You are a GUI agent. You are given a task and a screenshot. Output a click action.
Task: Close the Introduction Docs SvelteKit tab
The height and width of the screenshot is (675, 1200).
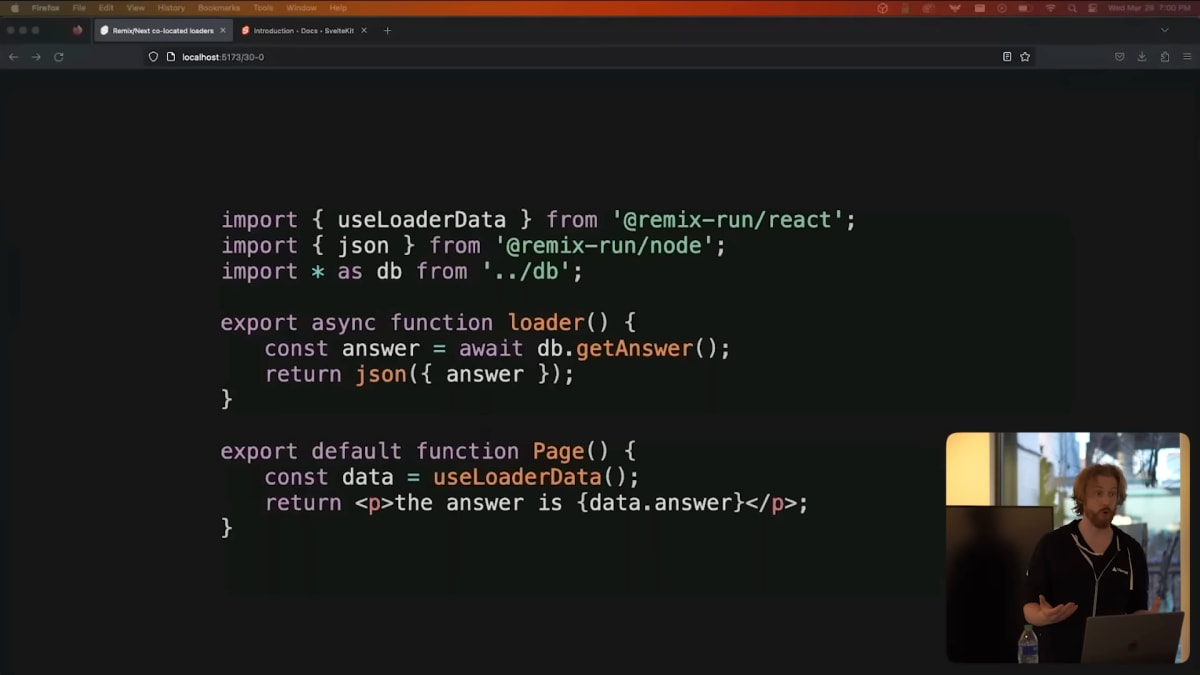(364, 31)
